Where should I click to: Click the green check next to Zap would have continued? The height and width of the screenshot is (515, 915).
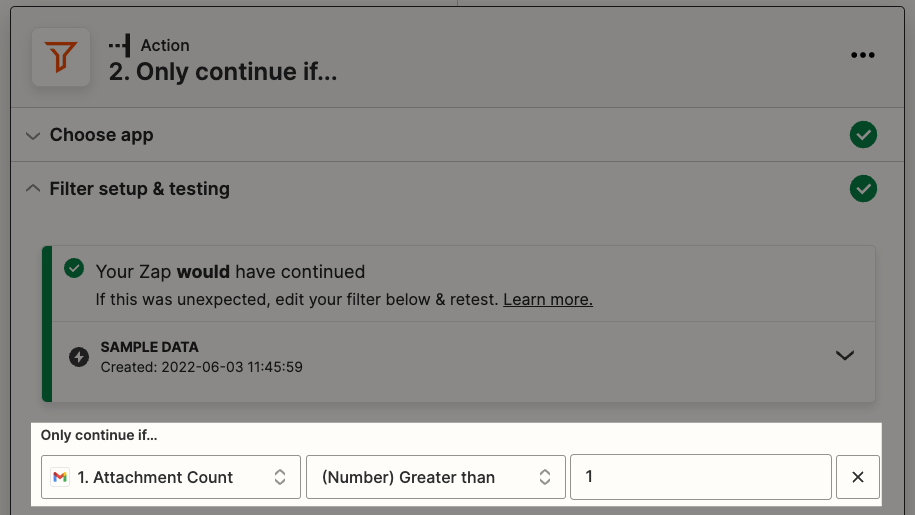tap(74, 268)
